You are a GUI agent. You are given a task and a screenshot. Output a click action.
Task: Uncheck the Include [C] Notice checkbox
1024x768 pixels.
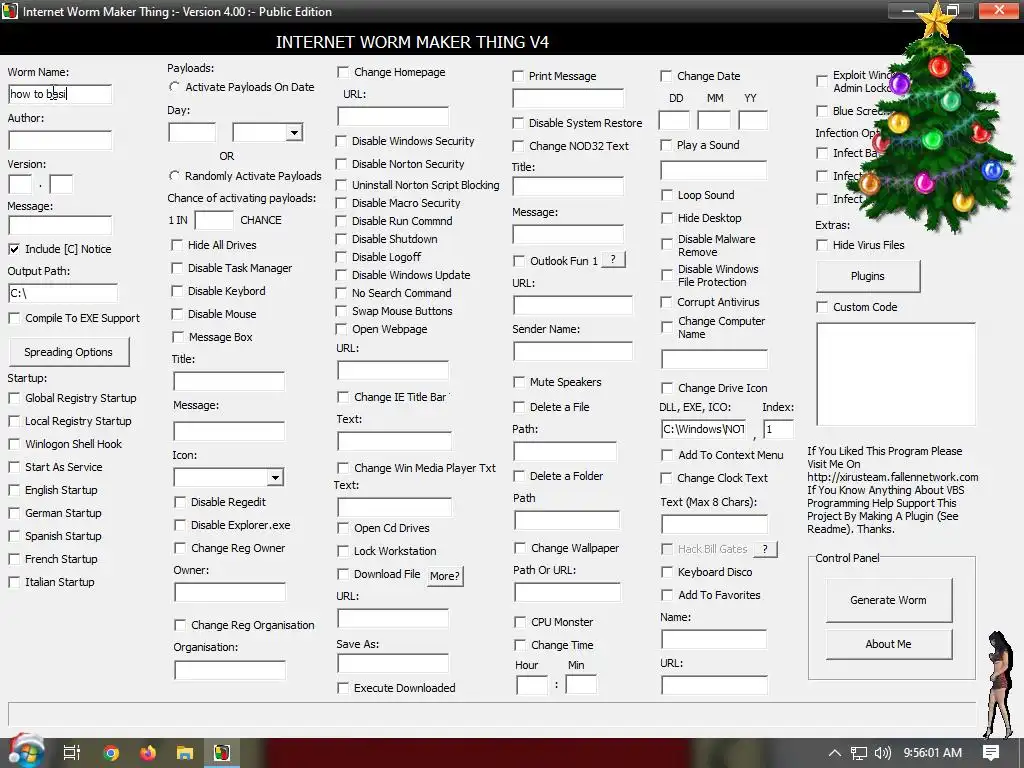[14, 249]
